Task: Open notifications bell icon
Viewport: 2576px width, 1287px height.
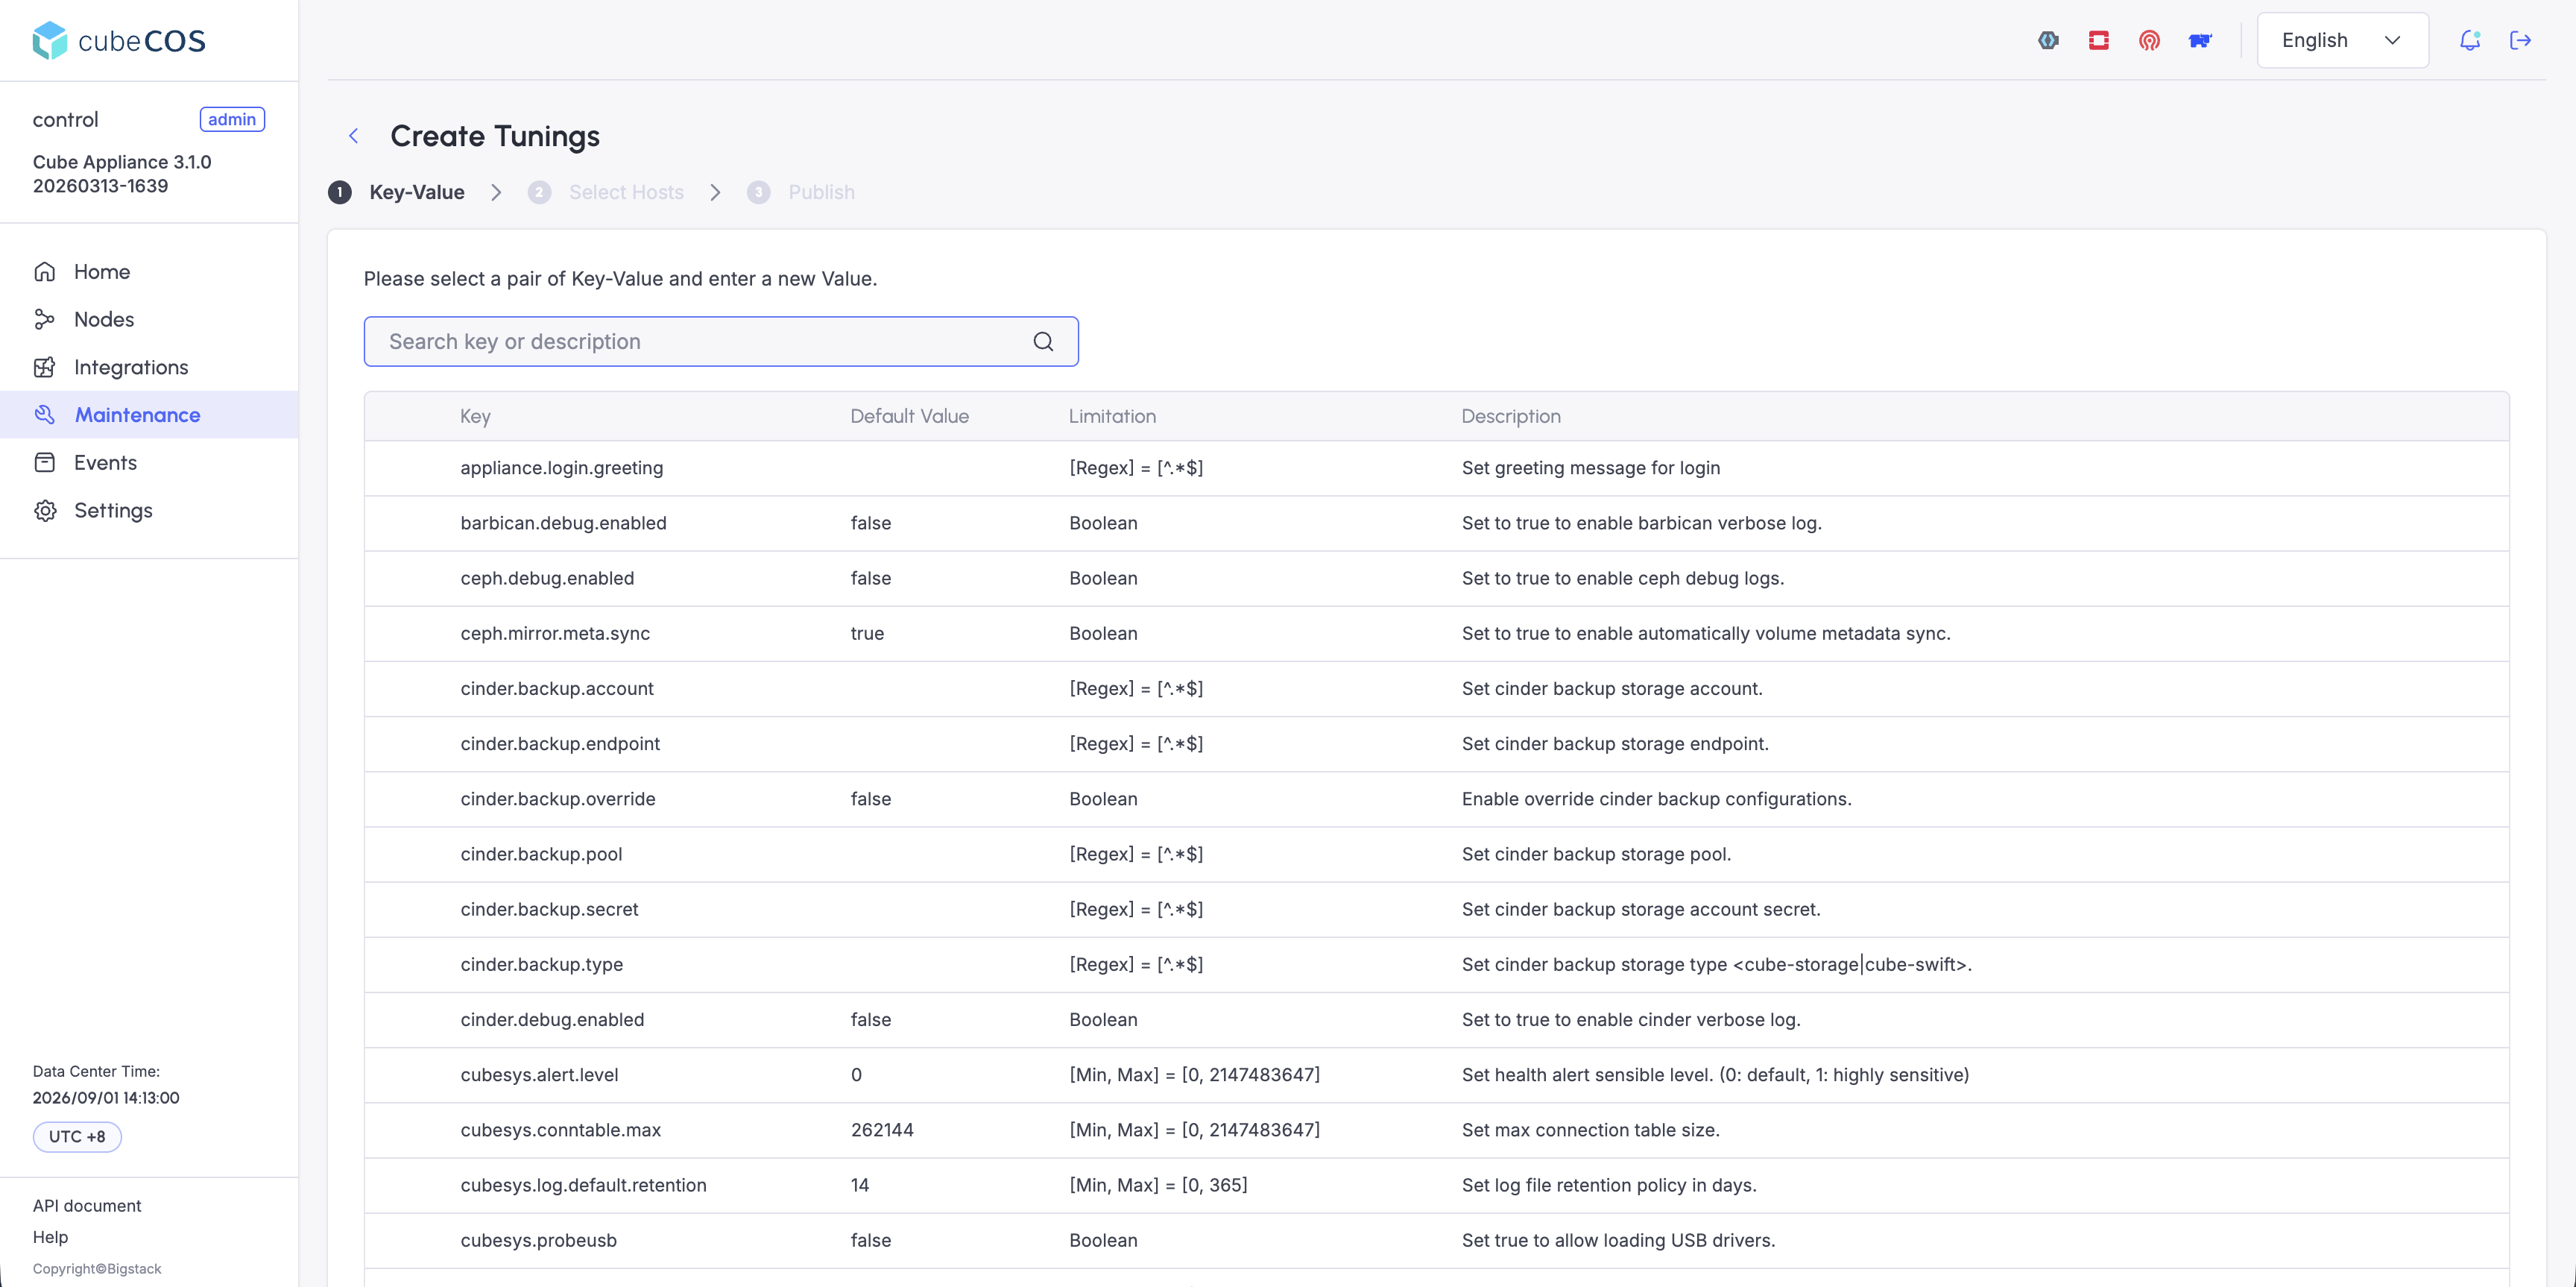Action: (x=2469, y=40)
